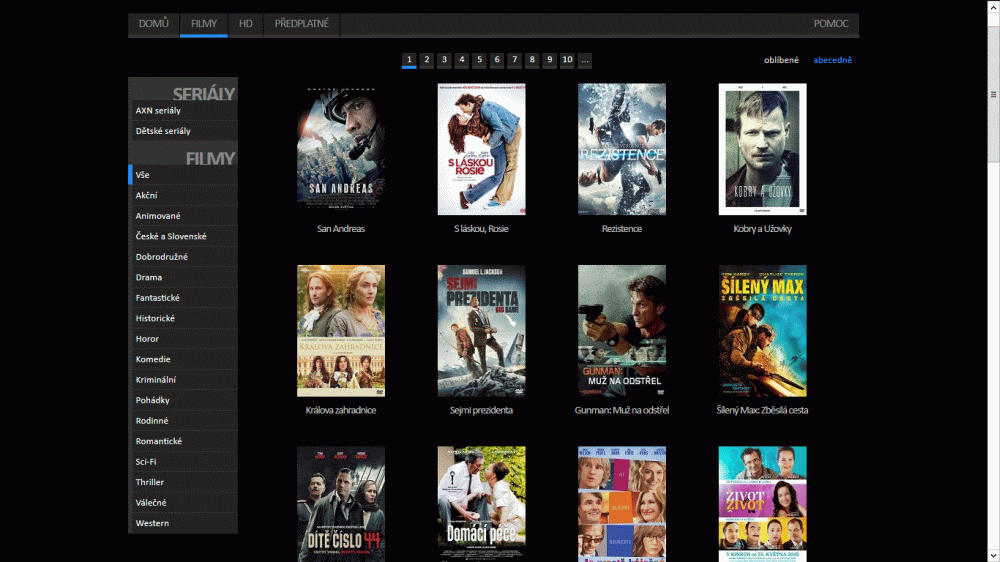This screenshot has height=562, width=1000.
Task: Open the San Andreas poster
Action: [x=341, y=149]
